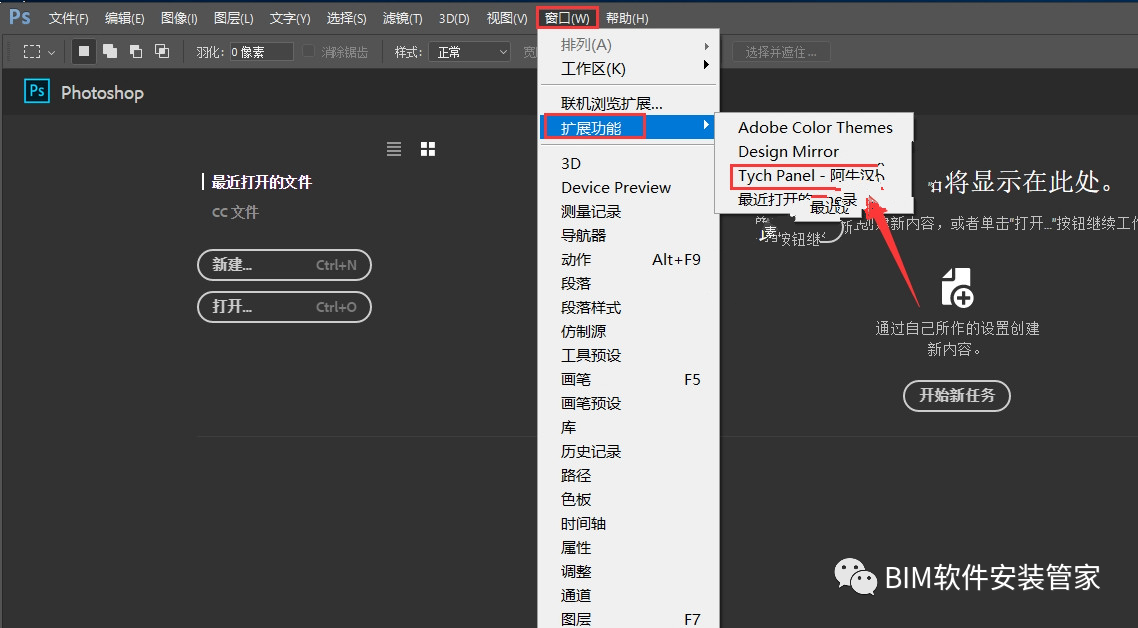This screenshot has width=1138, height=628.
Task: Show the 色板 panel
Action: pos(629,499)
